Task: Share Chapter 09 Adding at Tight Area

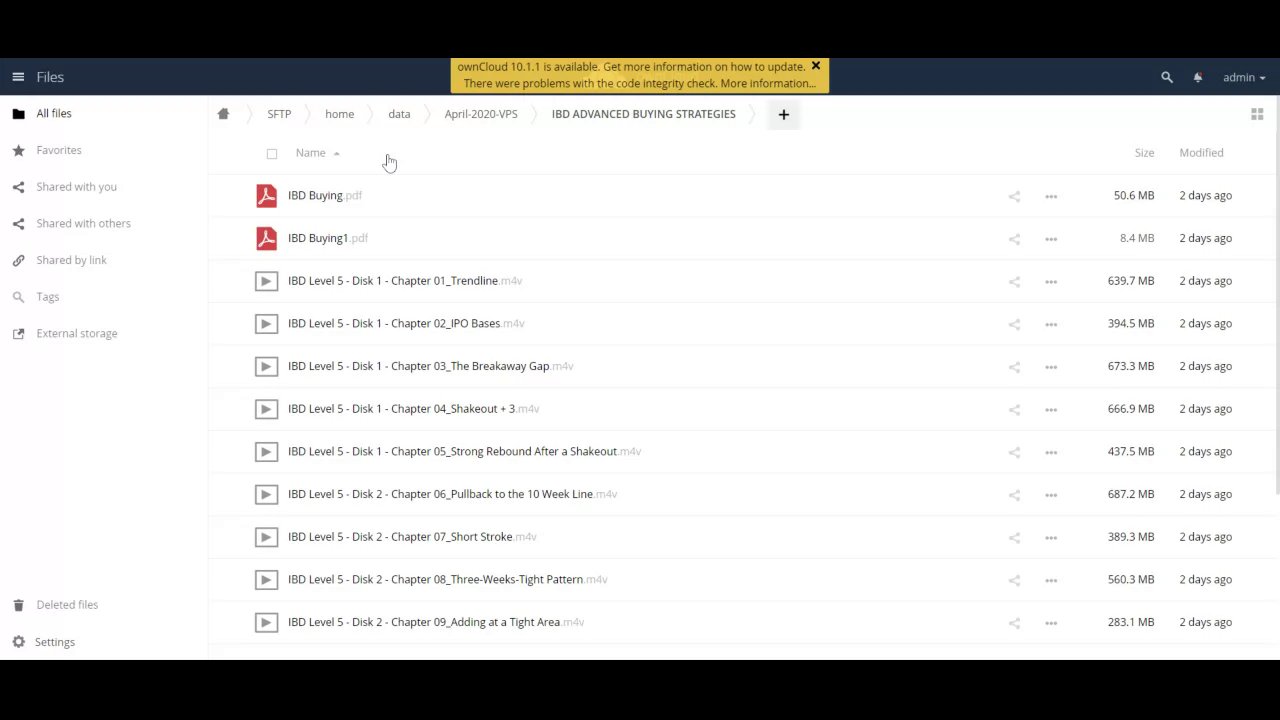Action: (x=1014, y=622)
